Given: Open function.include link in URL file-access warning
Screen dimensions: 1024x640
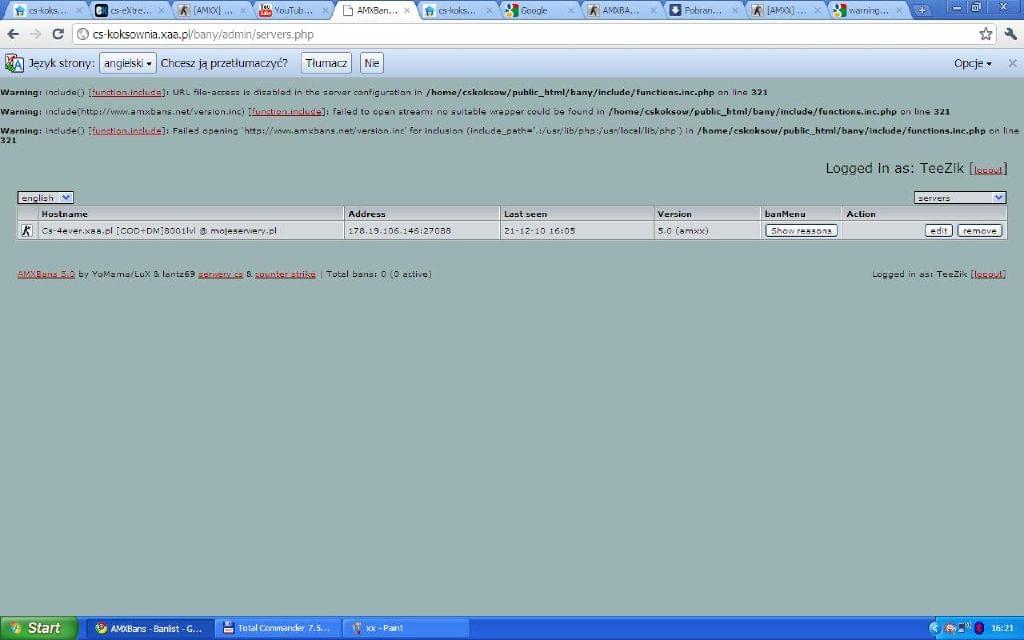Looking at the screenshot, I should point(127,93).
